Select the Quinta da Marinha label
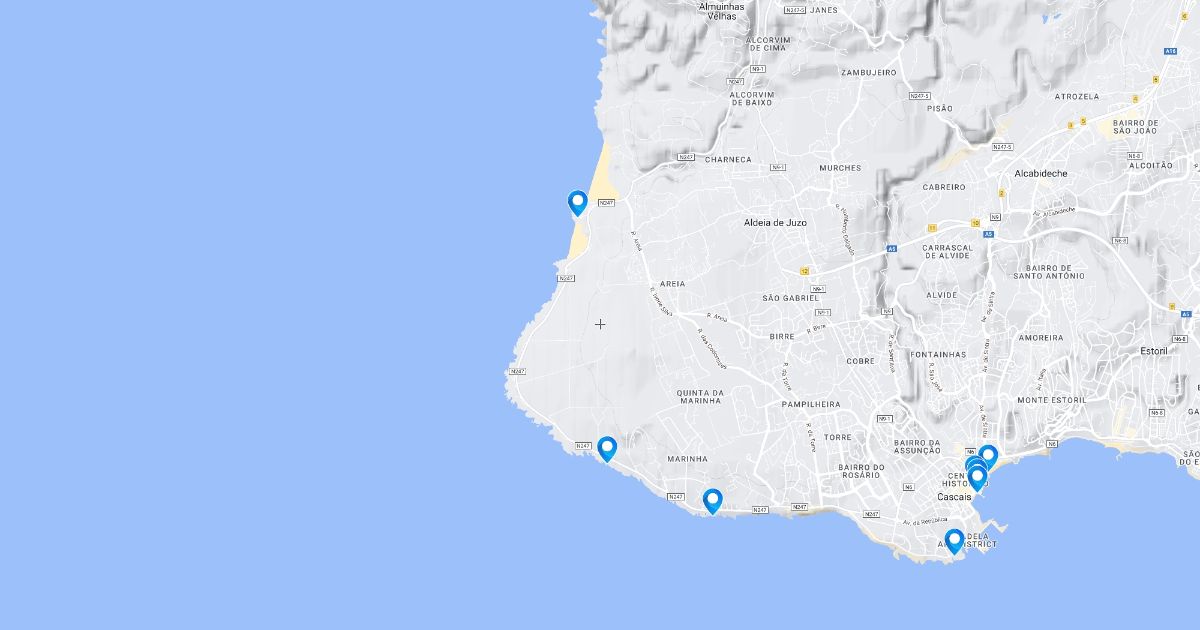1200x630 pixels. coord(700,396)
